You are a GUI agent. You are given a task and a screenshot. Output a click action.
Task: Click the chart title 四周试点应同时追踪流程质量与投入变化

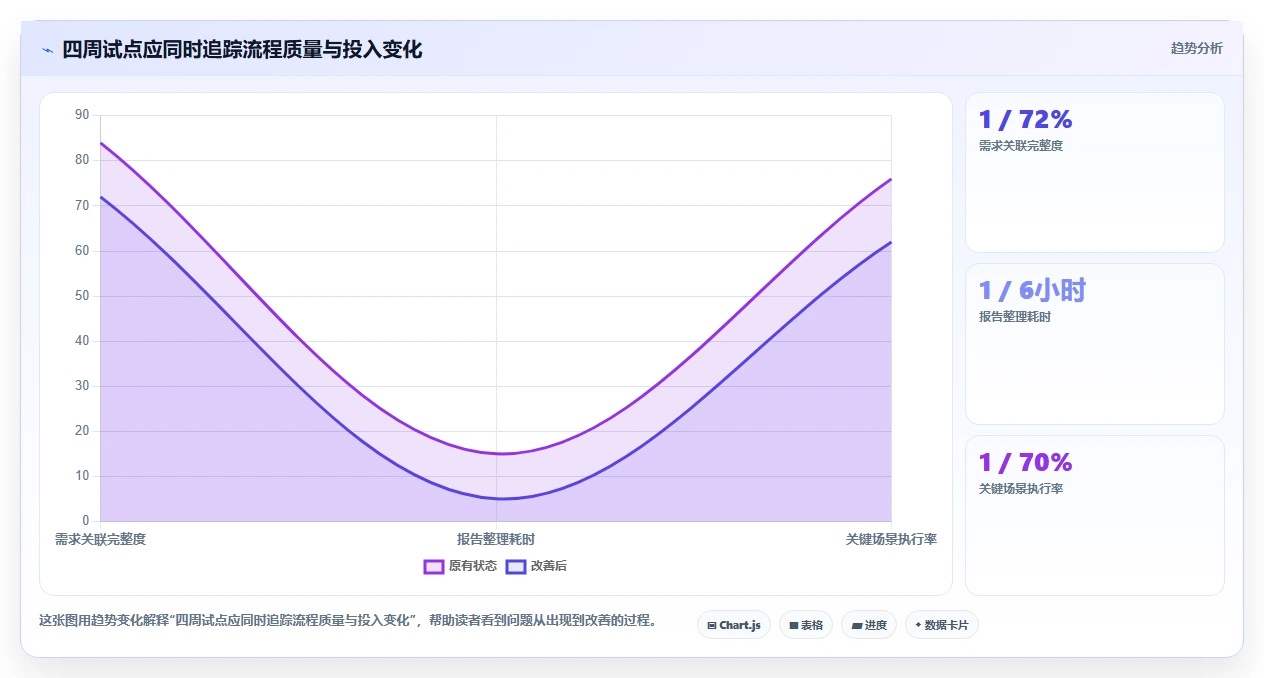242,49
